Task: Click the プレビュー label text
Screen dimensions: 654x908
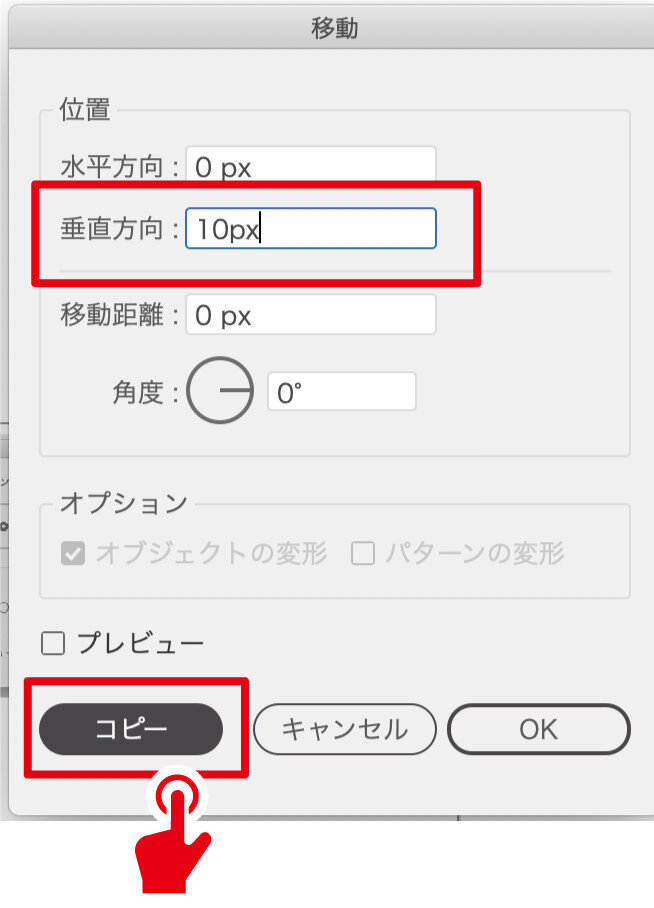Action: click(140, 642)
